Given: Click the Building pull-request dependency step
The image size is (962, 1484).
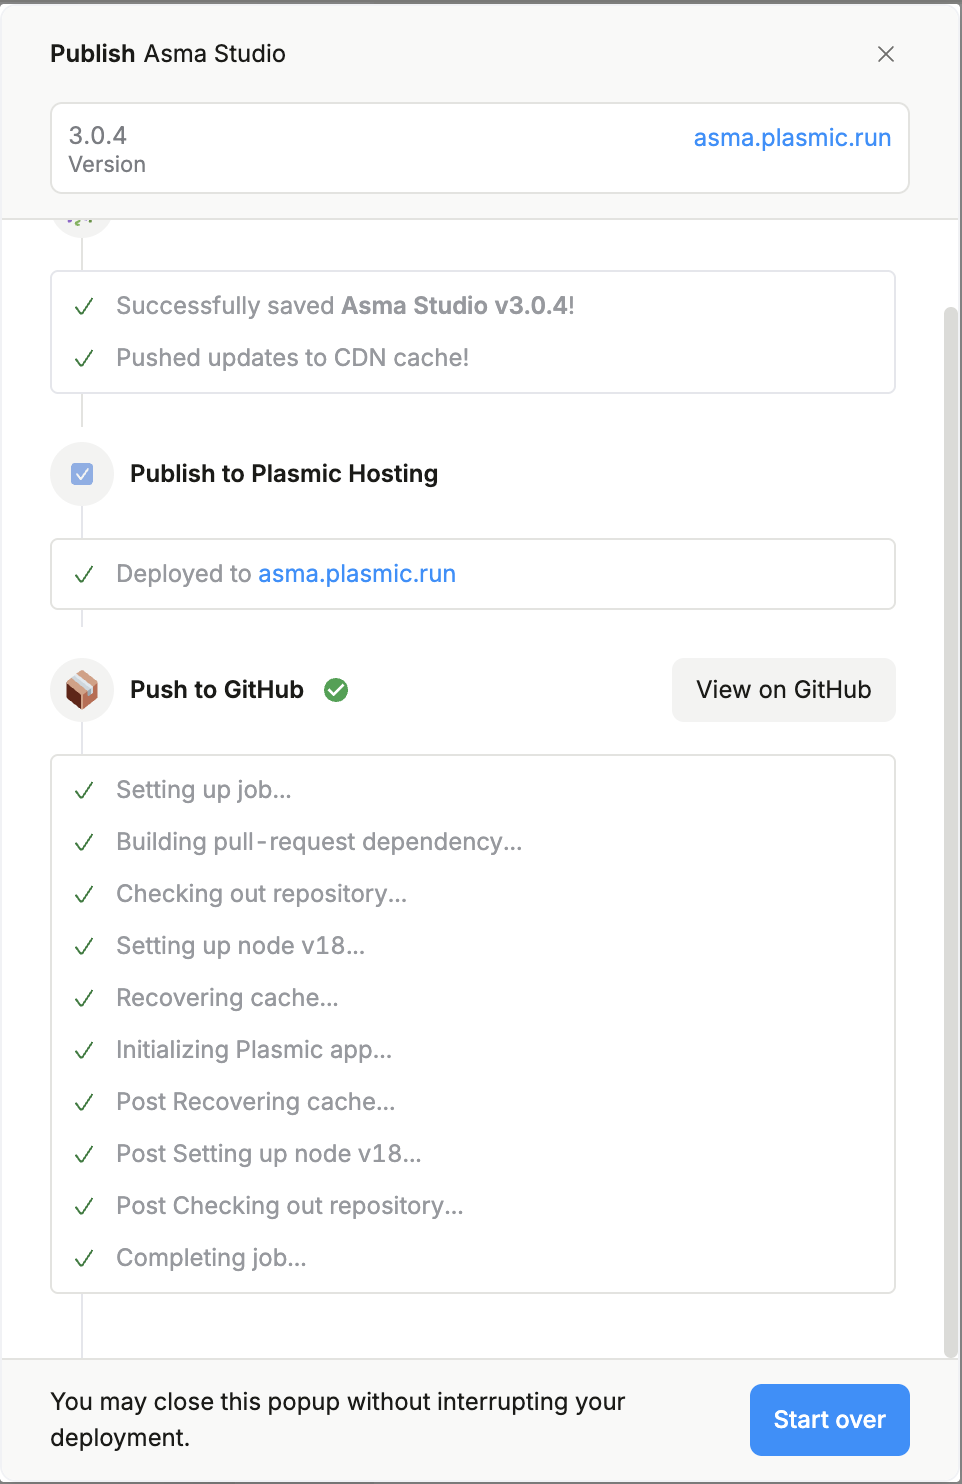Looking at the screenshot, I should pos(319,842).
